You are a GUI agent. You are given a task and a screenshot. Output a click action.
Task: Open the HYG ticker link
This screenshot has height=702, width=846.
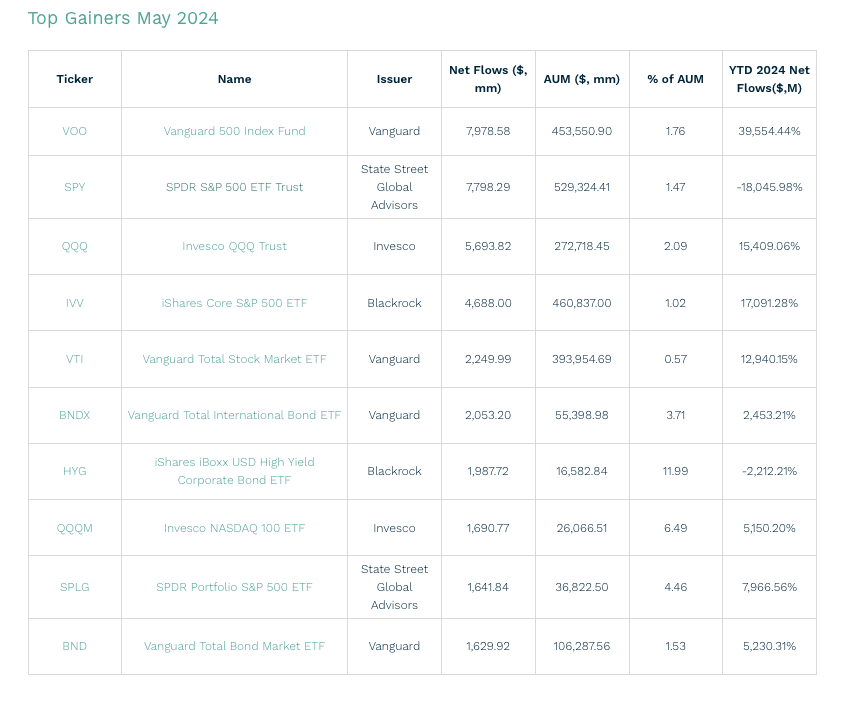tap(74, 472)
